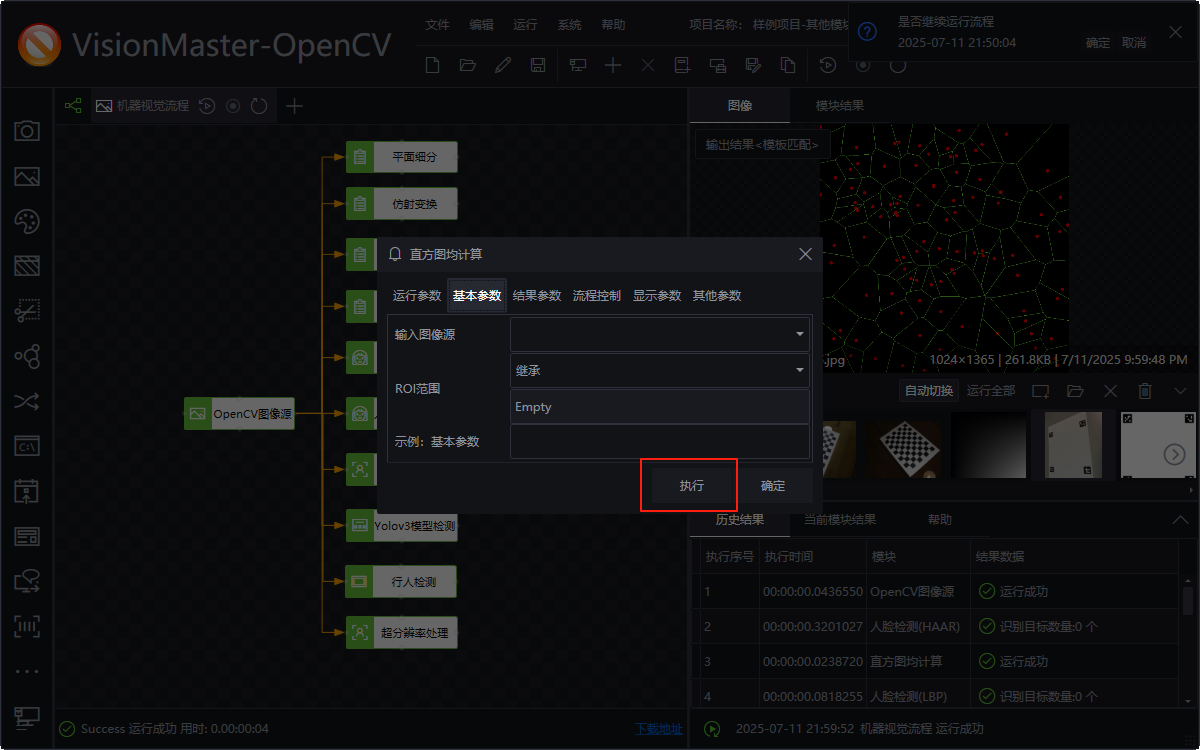Toggle the 自动切换 auto-switch option
Viewport: 1200px width, 750px height.
928,390
